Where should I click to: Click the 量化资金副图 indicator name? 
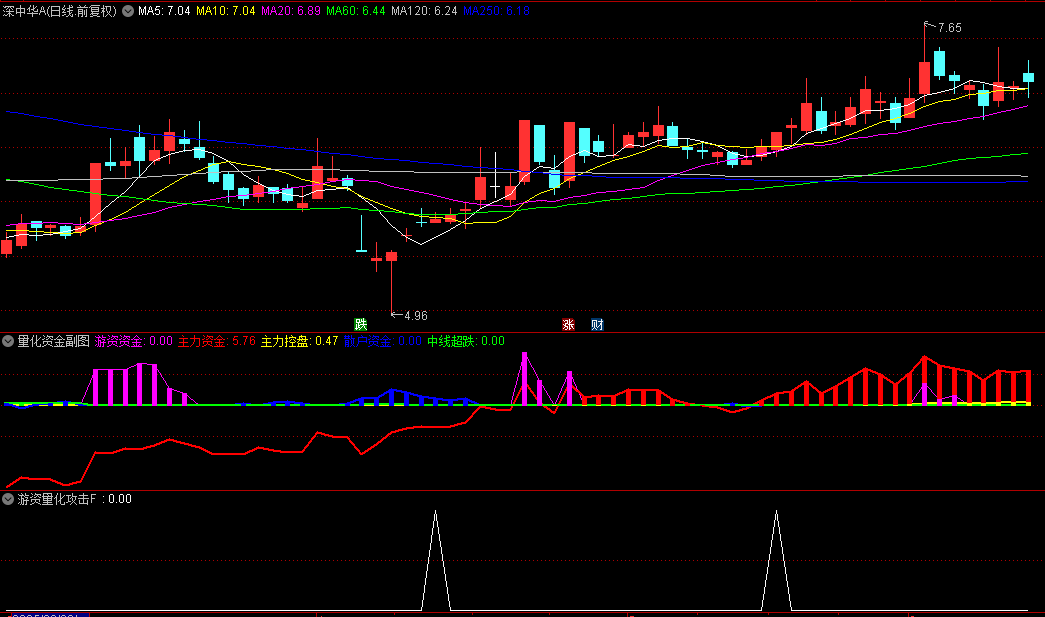point(53,341)
